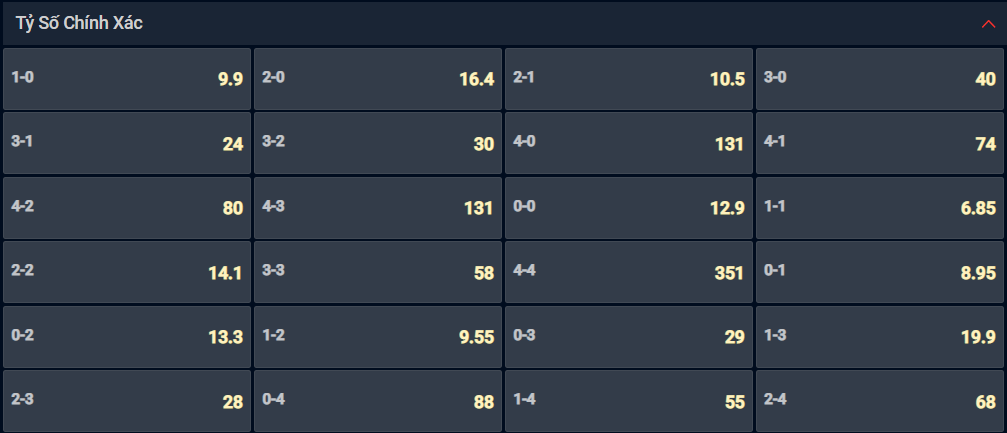Viewport: 1007px width, 433px height.
Task: Select the 1-2 score at odds 9.55
Action: (378, 337)
